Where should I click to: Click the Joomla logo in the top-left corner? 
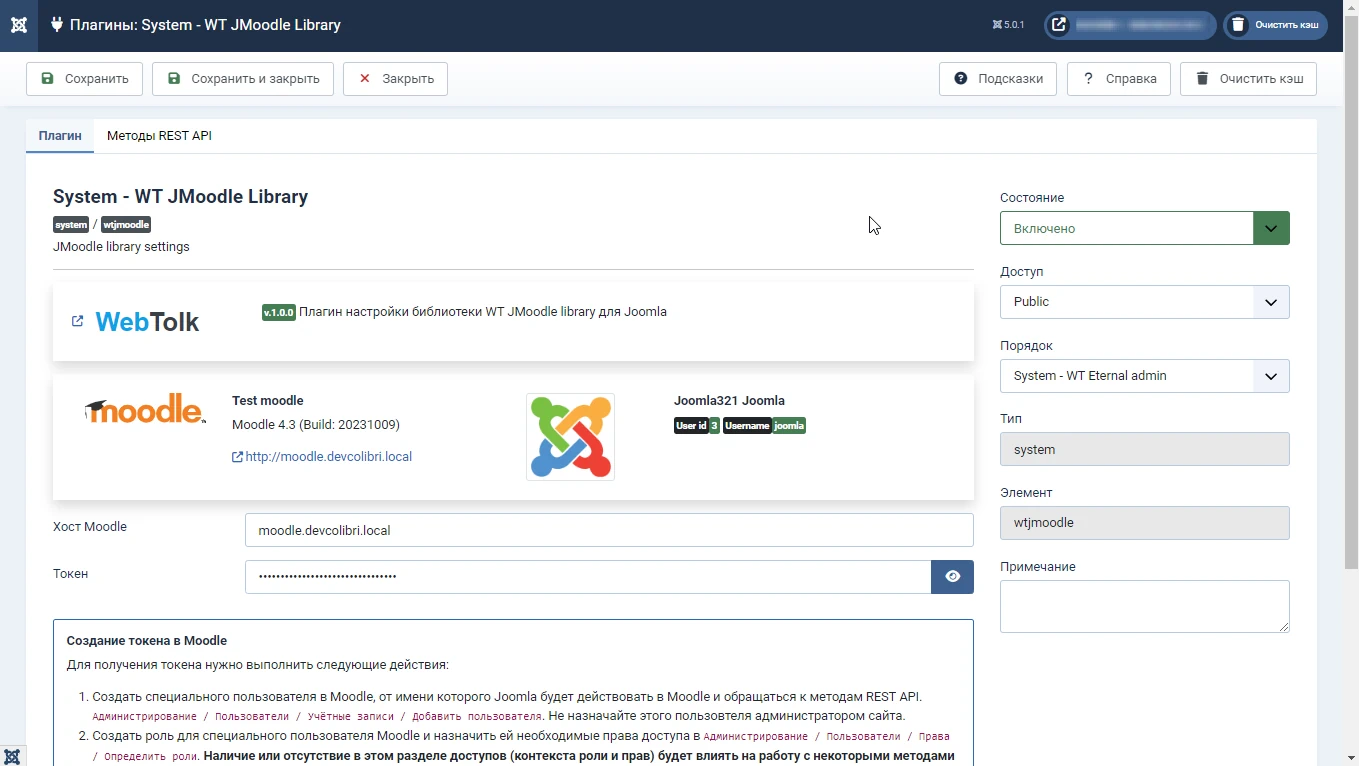tap(18, 25)
